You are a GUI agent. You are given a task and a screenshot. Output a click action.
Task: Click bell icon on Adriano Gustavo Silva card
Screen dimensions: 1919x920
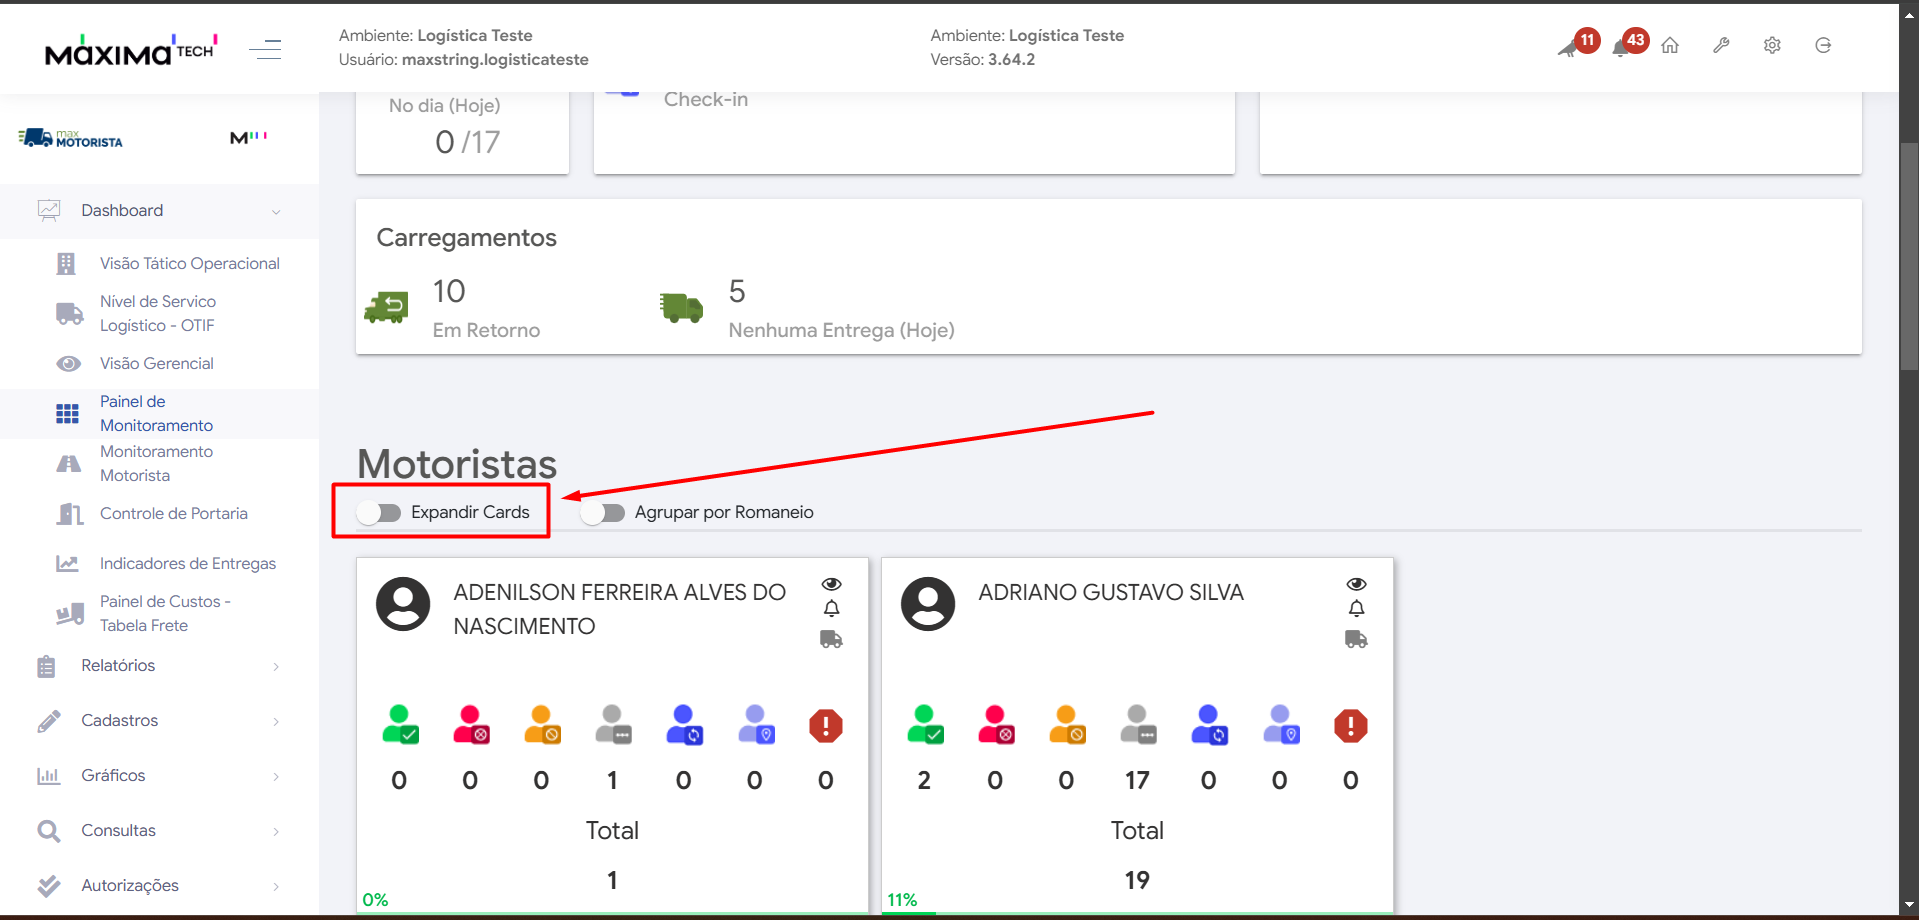1356,609
